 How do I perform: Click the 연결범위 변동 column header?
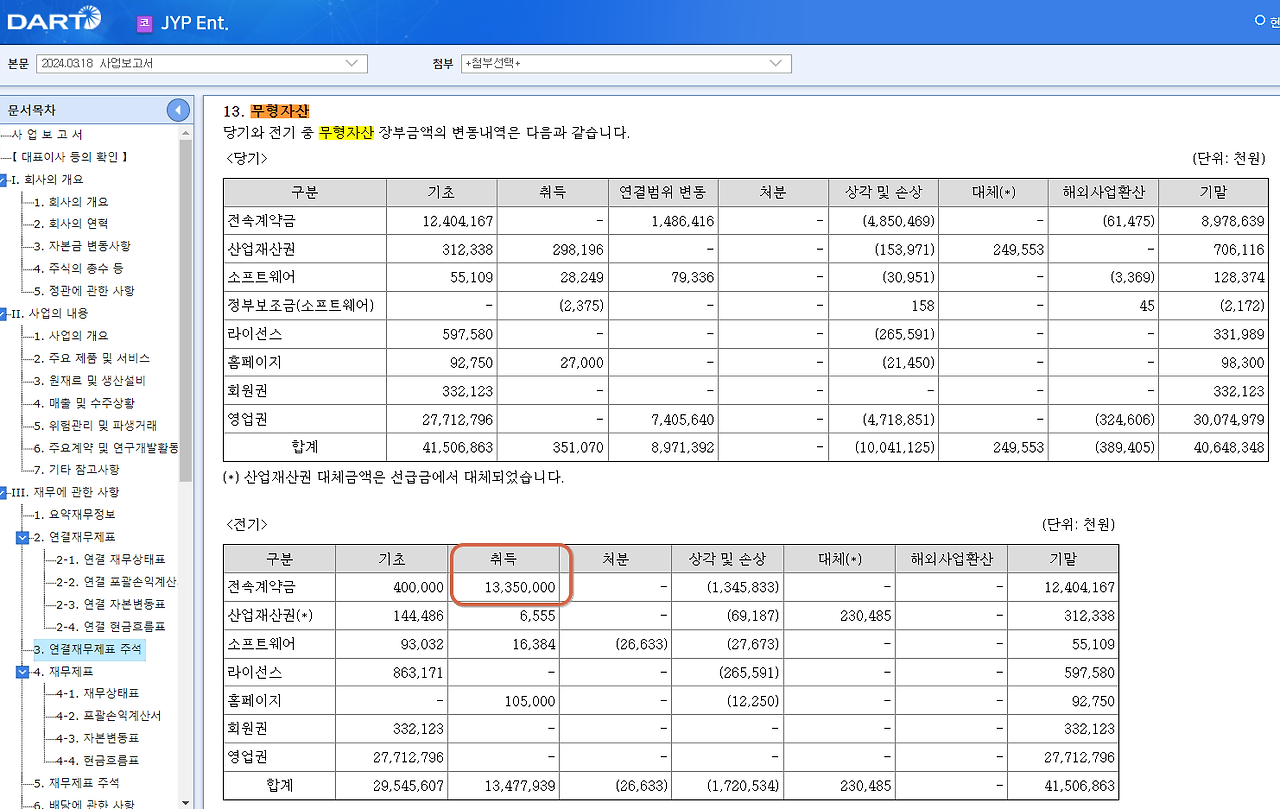coord(662,192)
